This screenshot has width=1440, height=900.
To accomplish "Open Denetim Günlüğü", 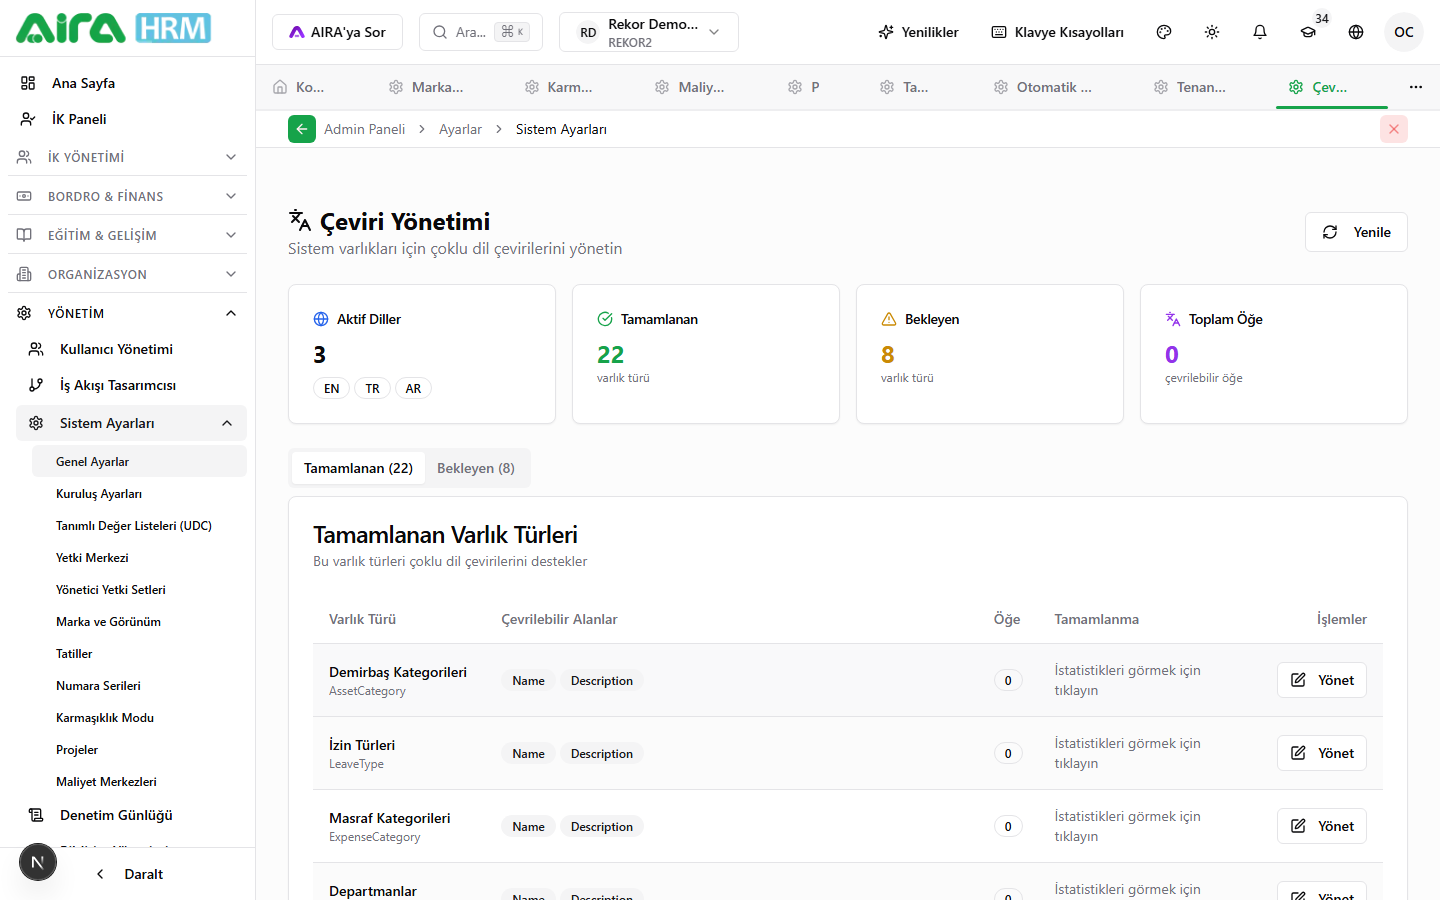I will (131, 815).
